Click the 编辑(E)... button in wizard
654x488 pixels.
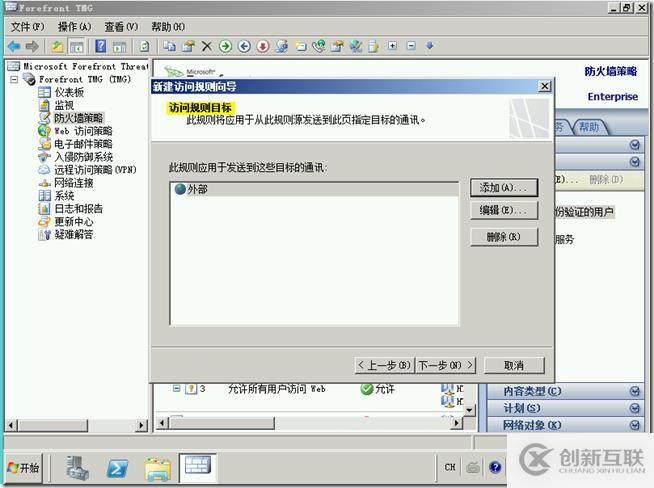[x=504, y=210]
